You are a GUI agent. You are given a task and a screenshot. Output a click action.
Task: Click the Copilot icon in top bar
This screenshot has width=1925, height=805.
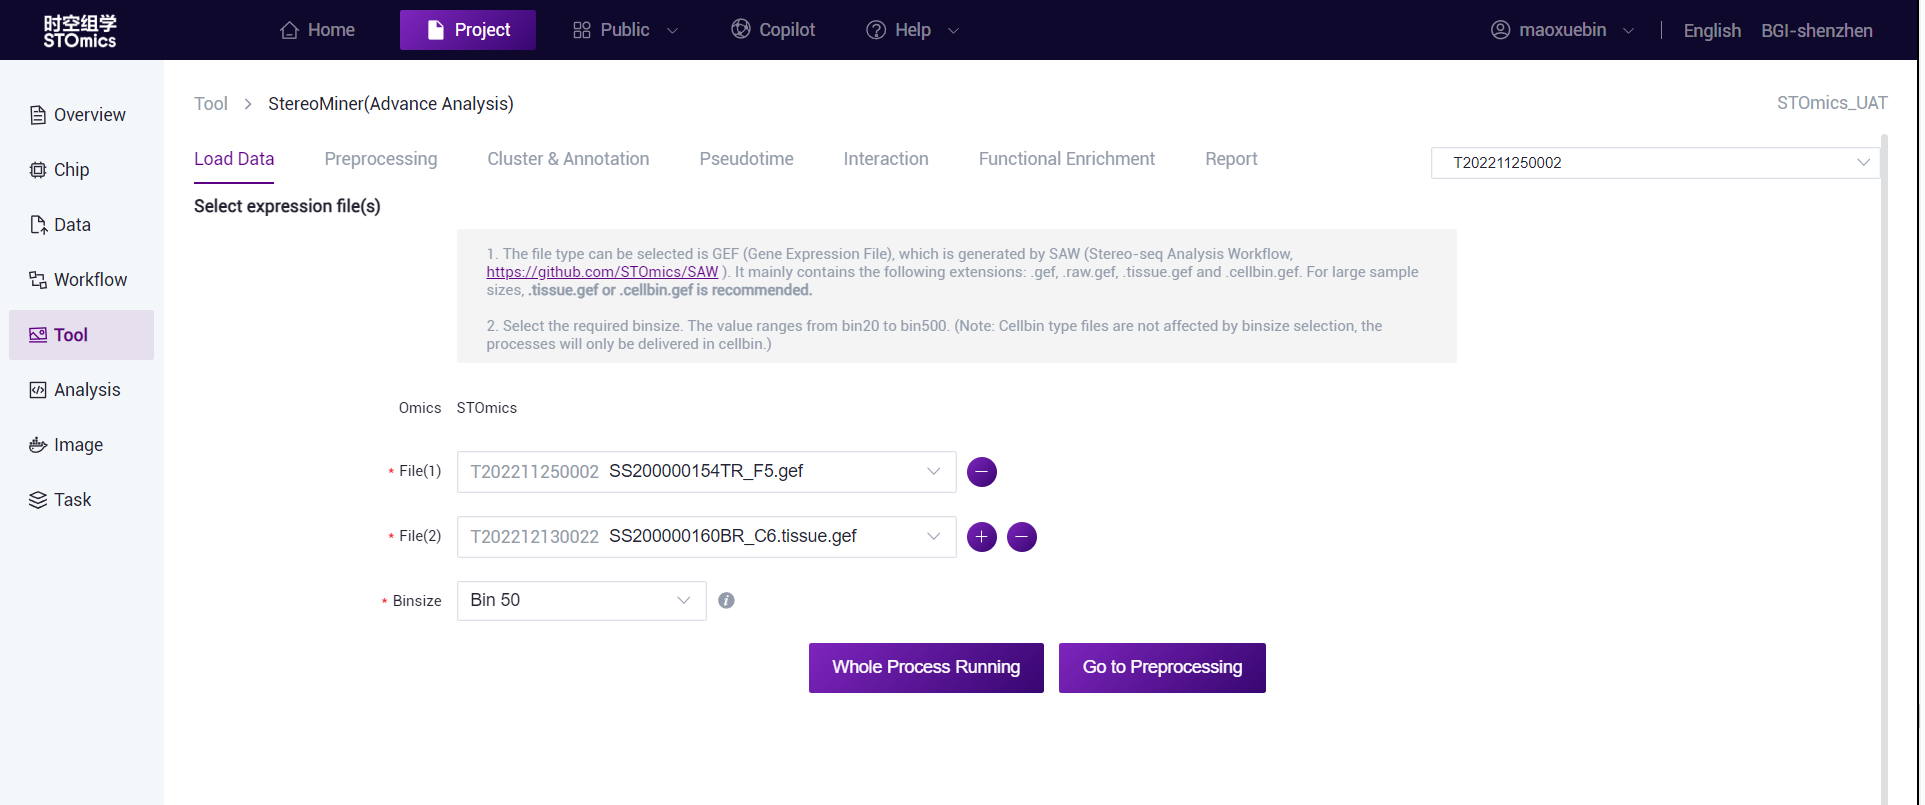coord(741,29)
